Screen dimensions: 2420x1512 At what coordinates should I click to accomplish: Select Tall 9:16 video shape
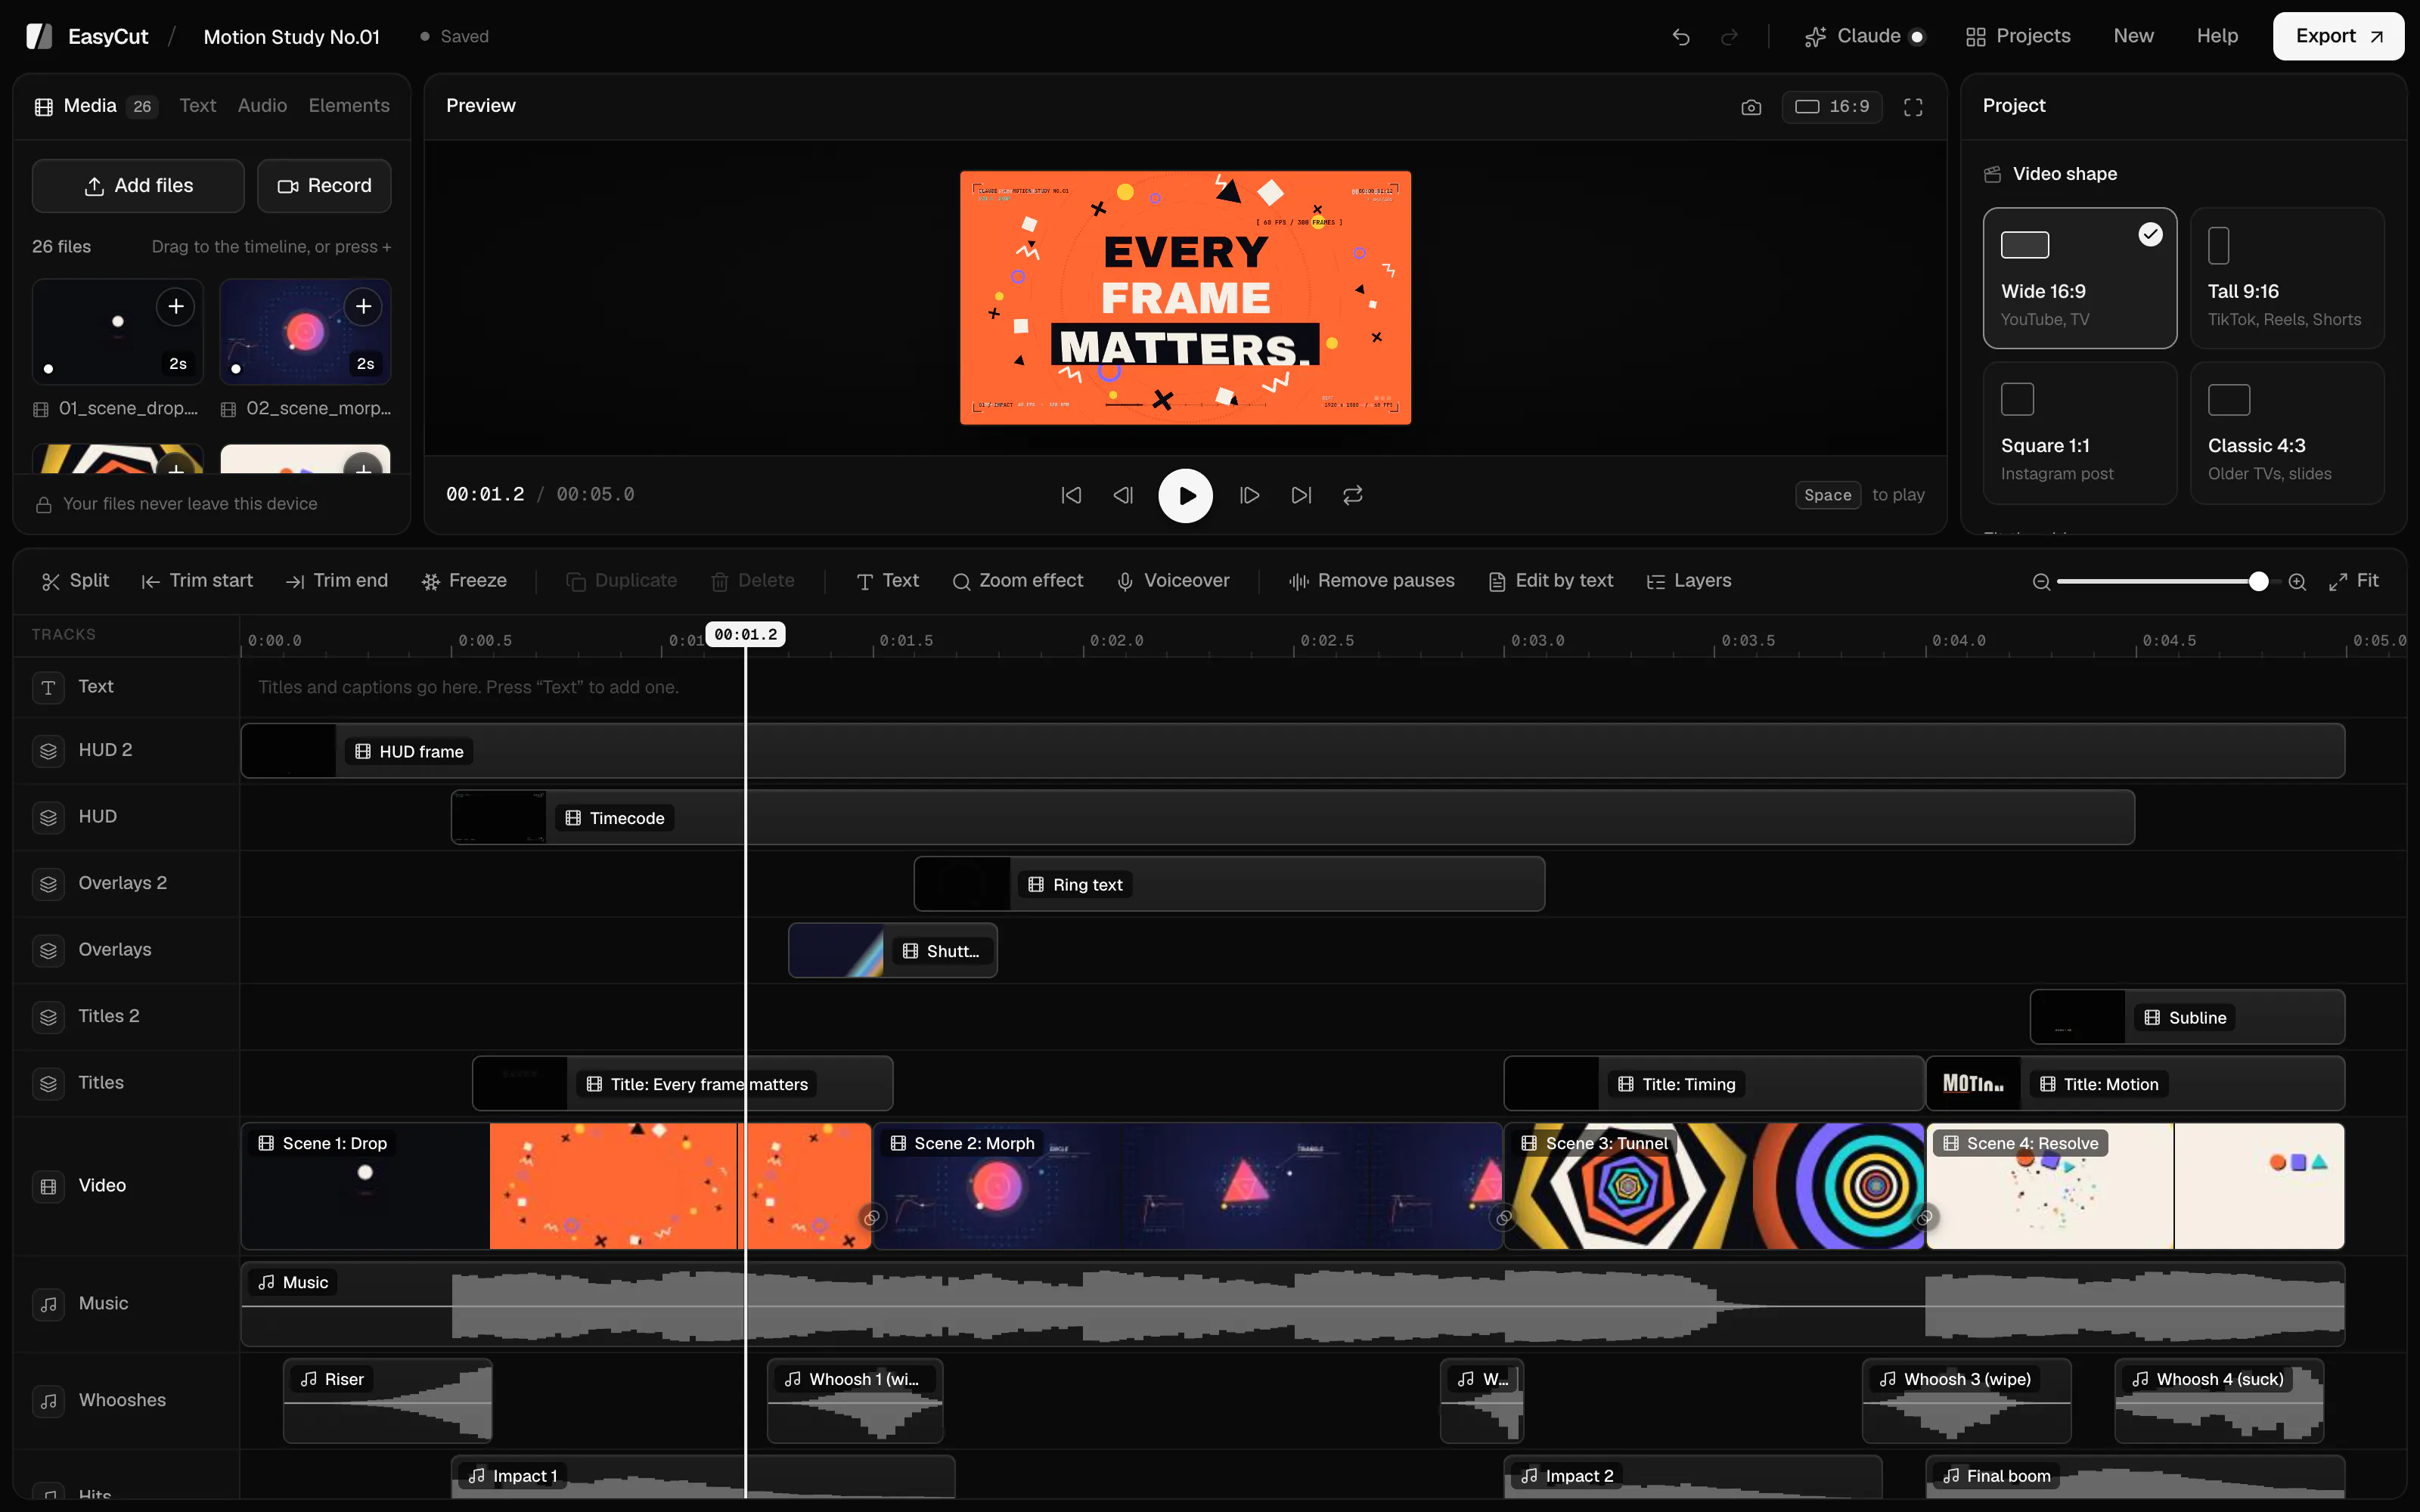(2287, 278)
